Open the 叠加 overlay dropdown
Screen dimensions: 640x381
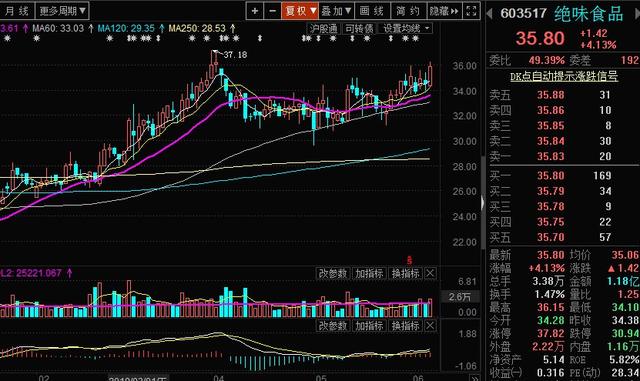[336, 11]
